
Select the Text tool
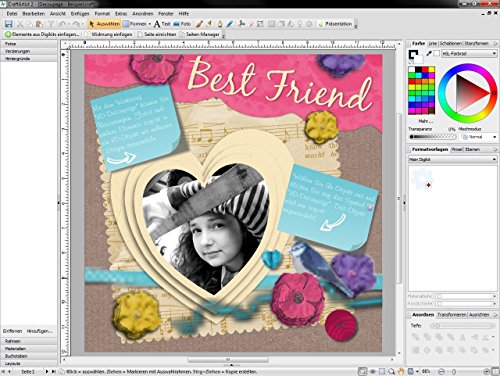(x=162, y=24)
